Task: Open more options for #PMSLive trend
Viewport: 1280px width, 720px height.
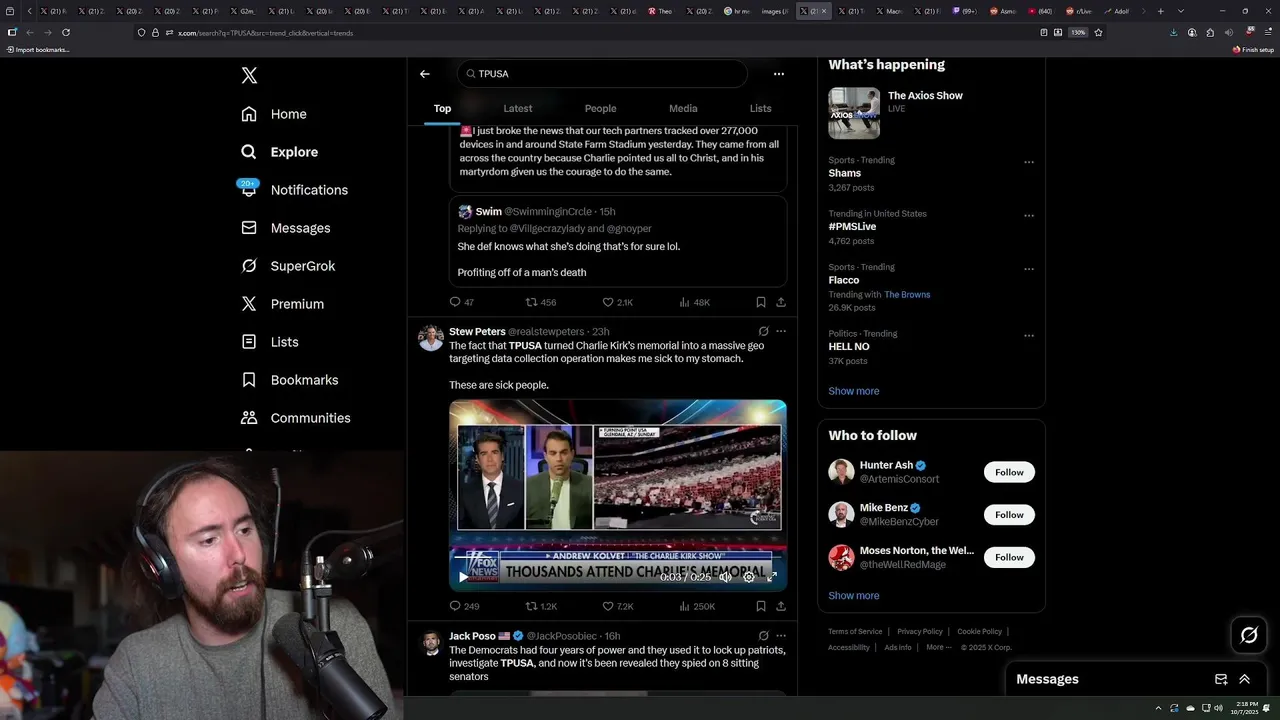Action: (x=1028, y=215)
